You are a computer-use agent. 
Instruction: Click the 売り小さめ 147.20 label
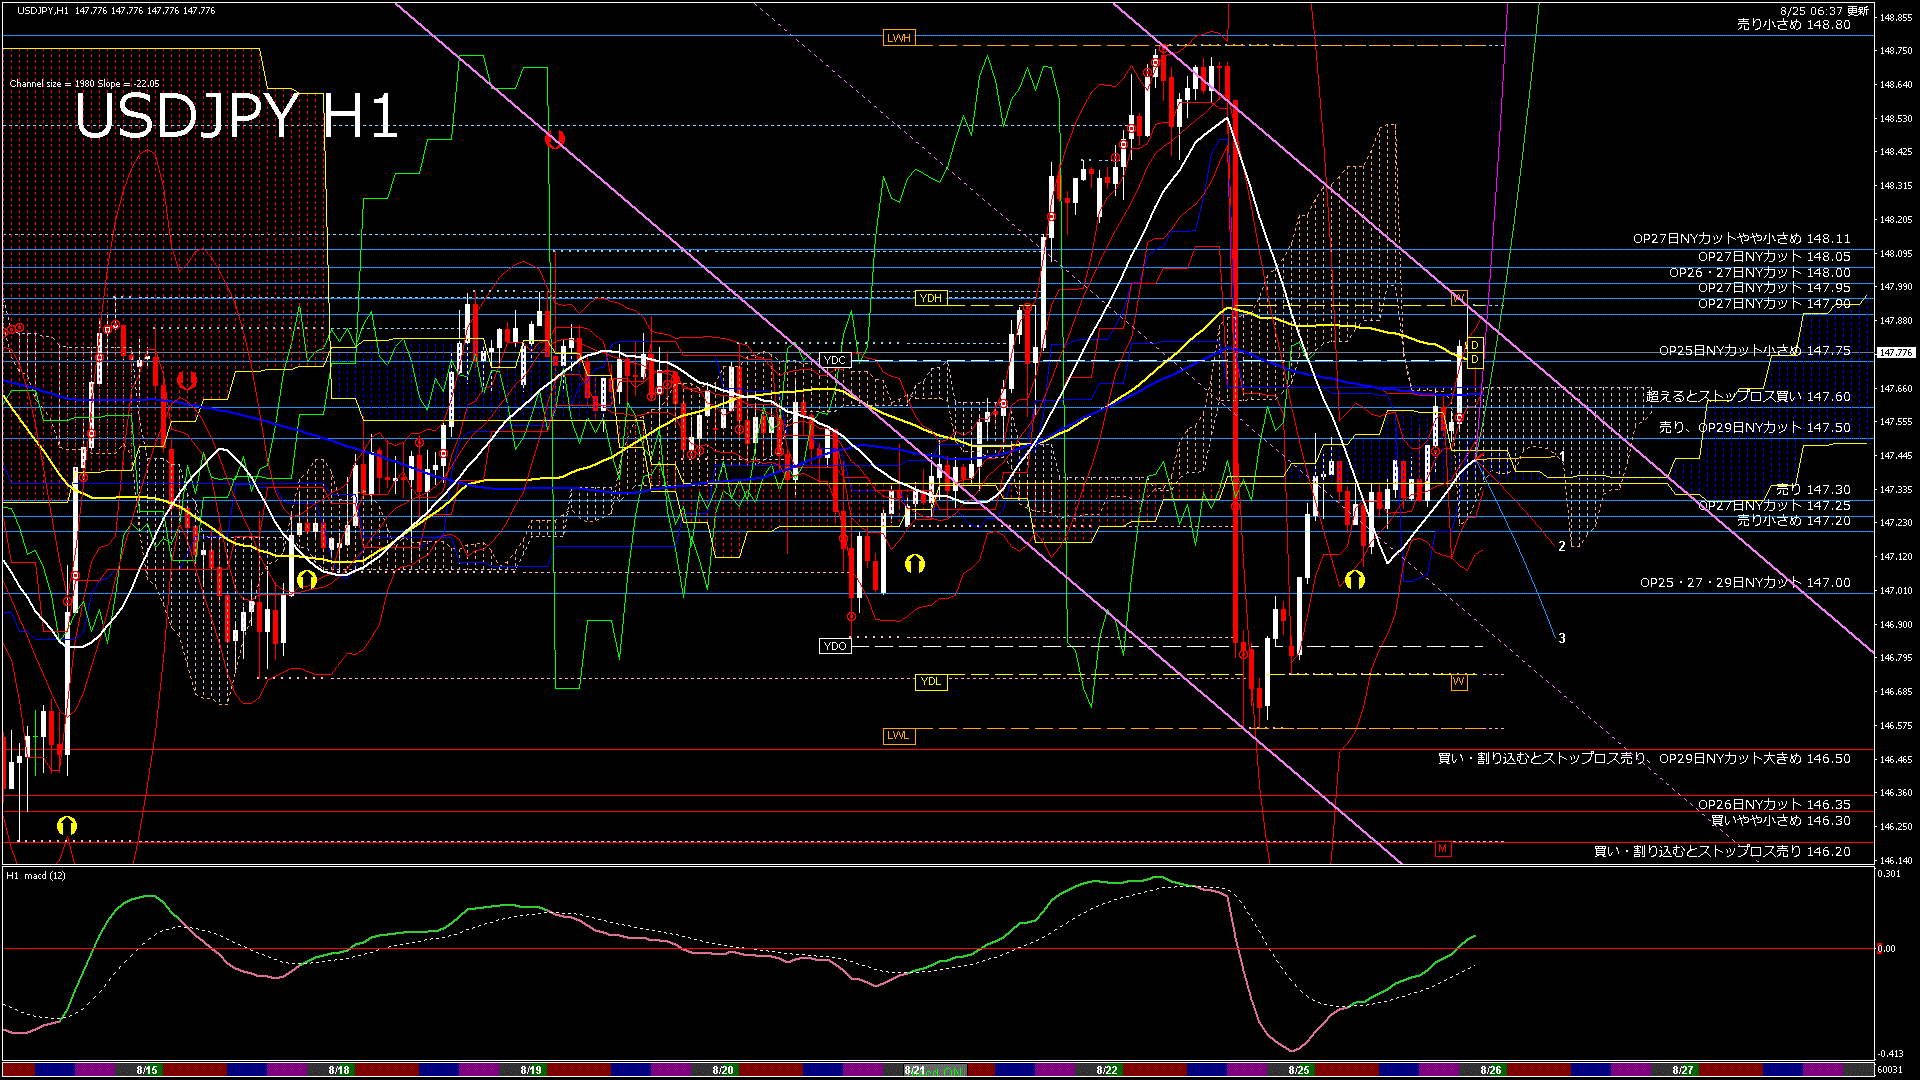(x=1794, y=521)
